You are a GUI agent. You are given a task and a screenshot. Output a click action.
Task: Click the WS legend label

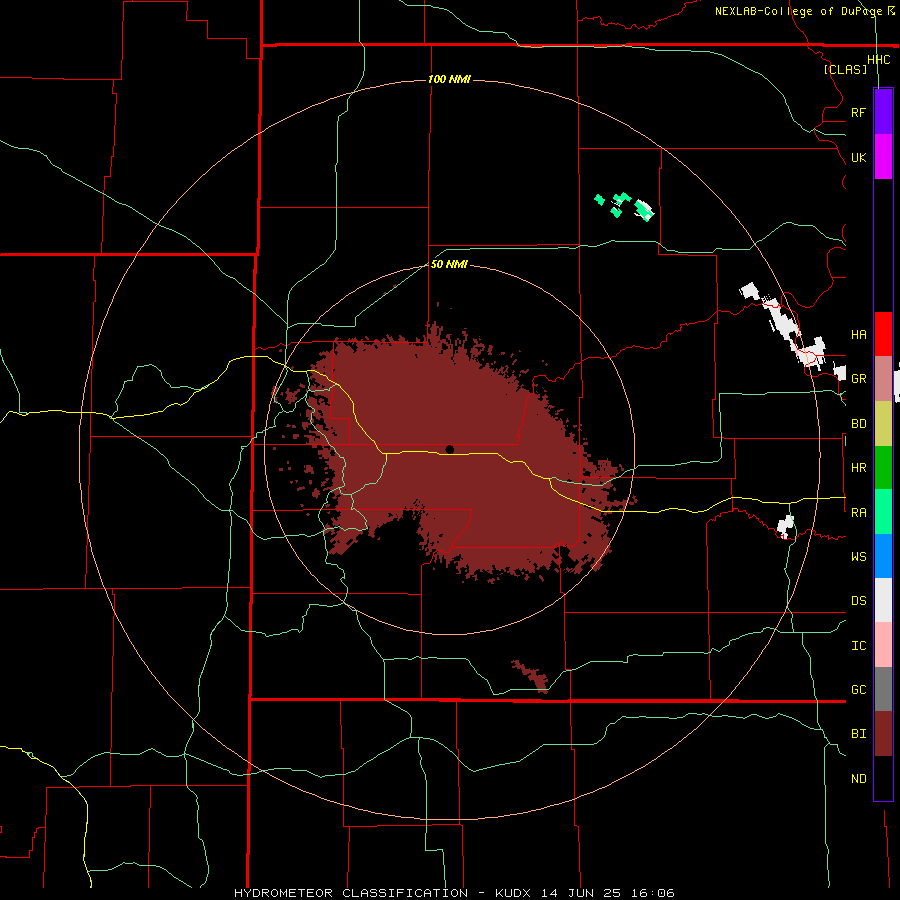[858, 557]
